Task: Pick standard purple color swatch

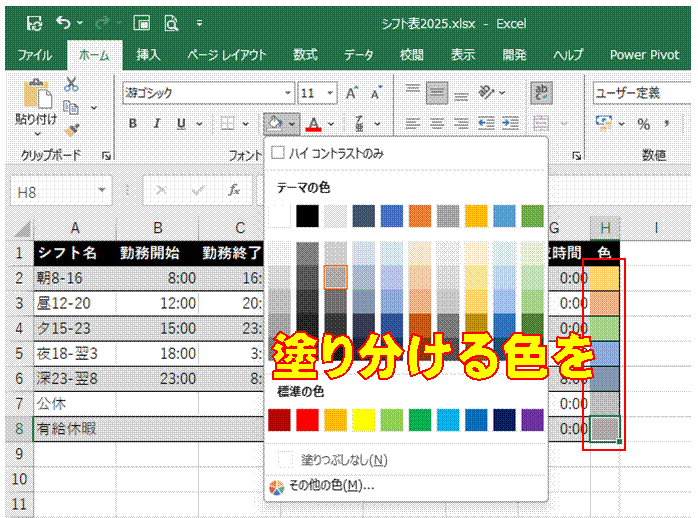Action: coord(532,420)
